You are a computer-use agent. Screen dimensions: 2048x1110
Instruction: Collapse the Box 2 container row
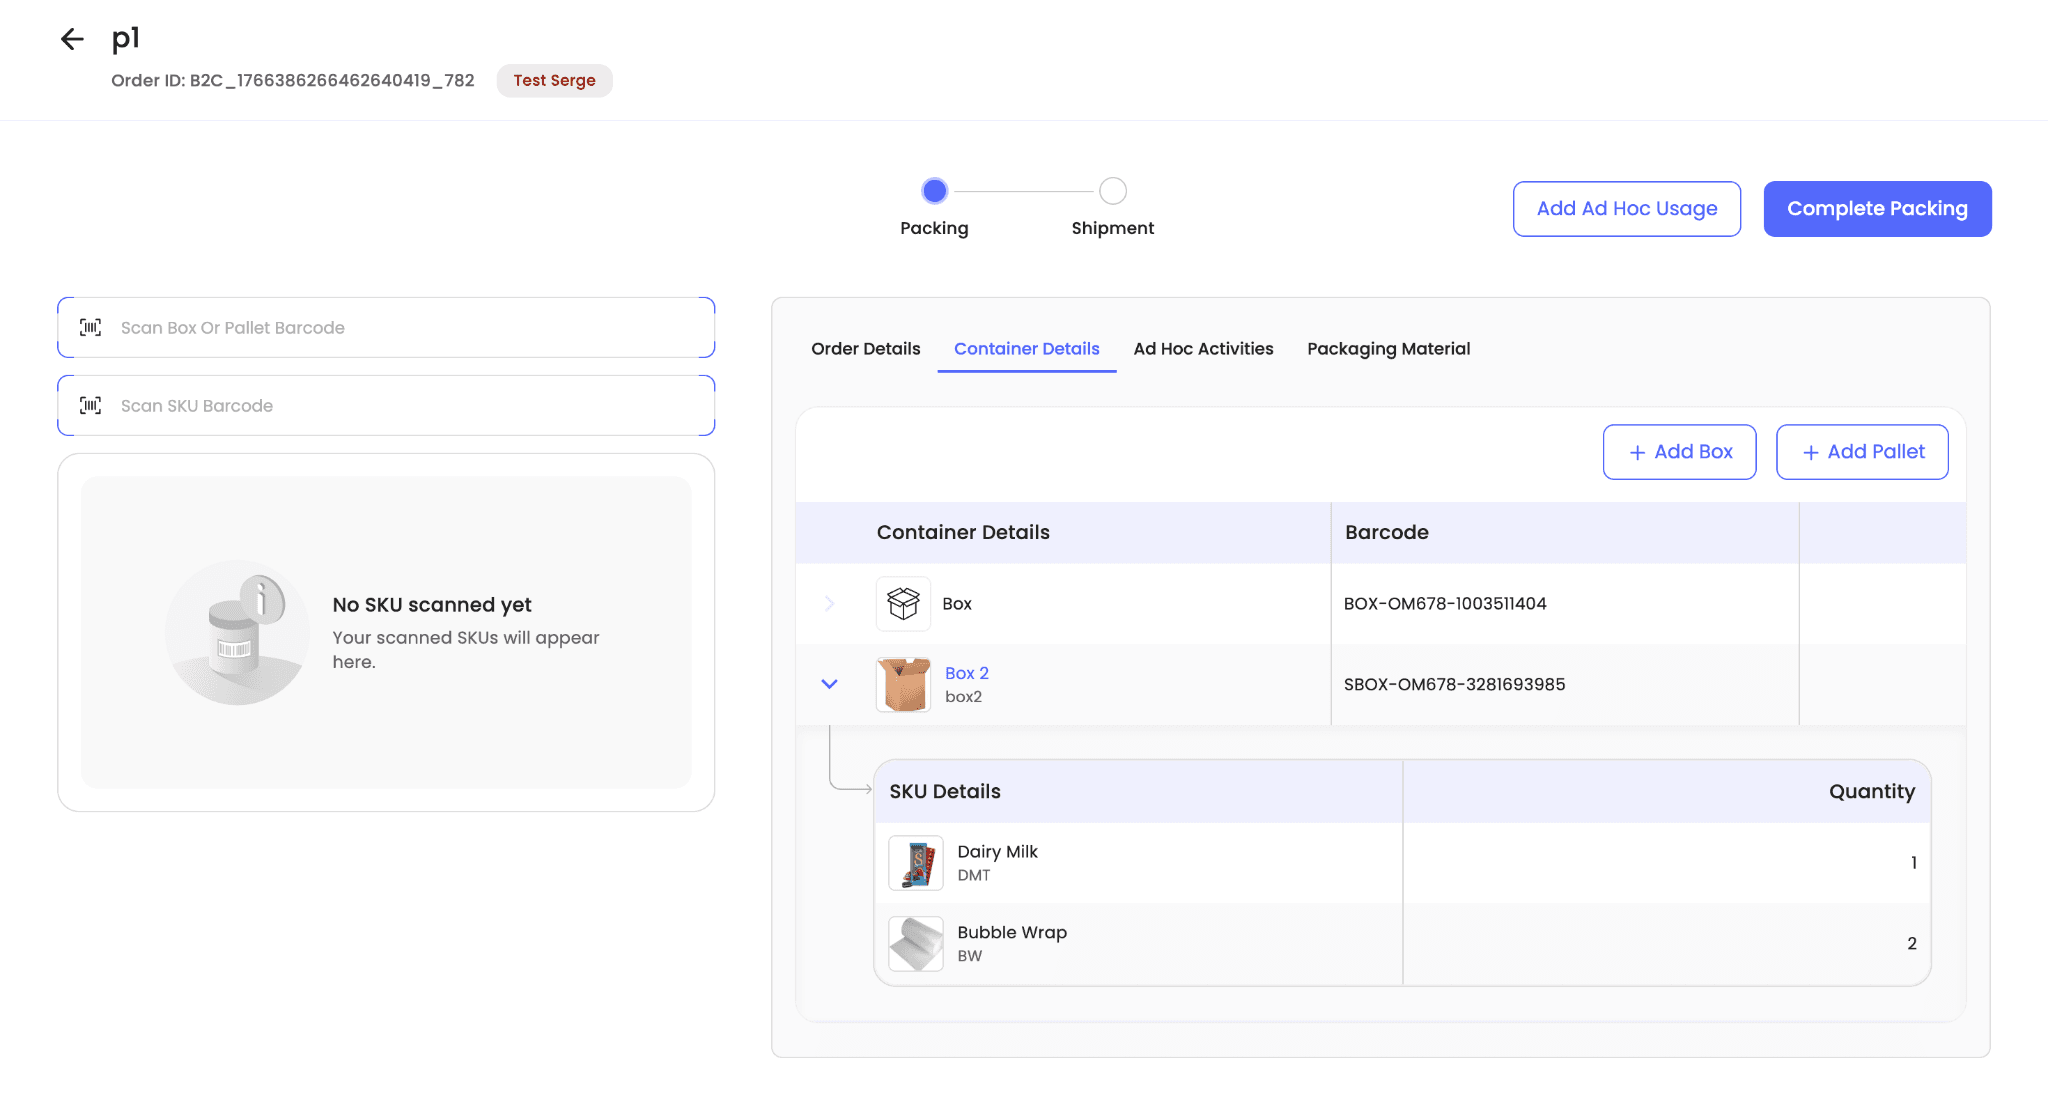[829, 684]
